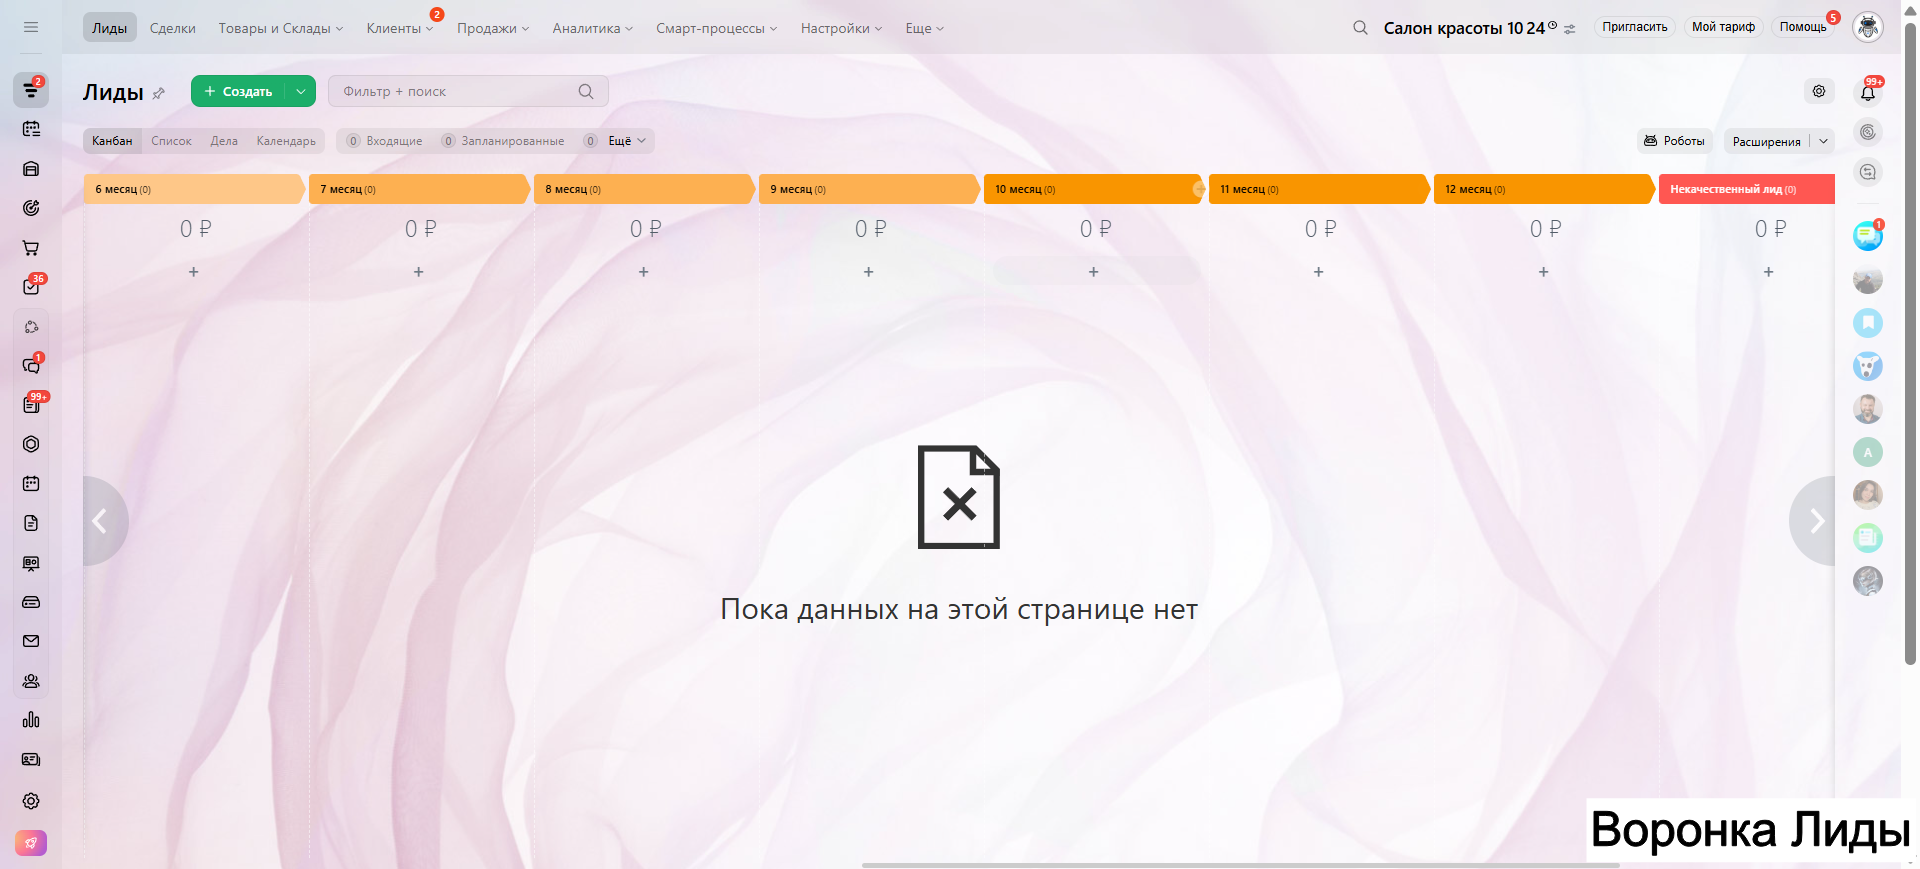Open global search magnifier in top bar
1920x869 pixels.
[x=1360, y=28]
